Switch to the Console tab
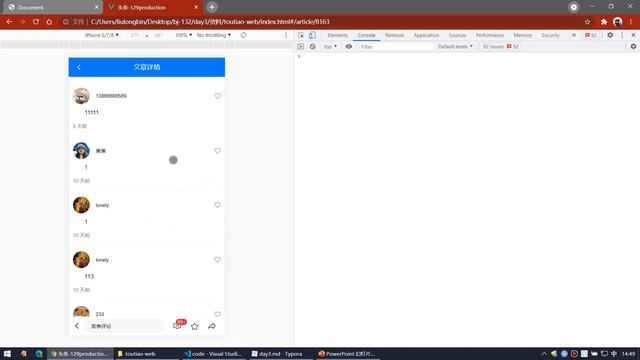This screenshot has width=640, height=360. 366,35
